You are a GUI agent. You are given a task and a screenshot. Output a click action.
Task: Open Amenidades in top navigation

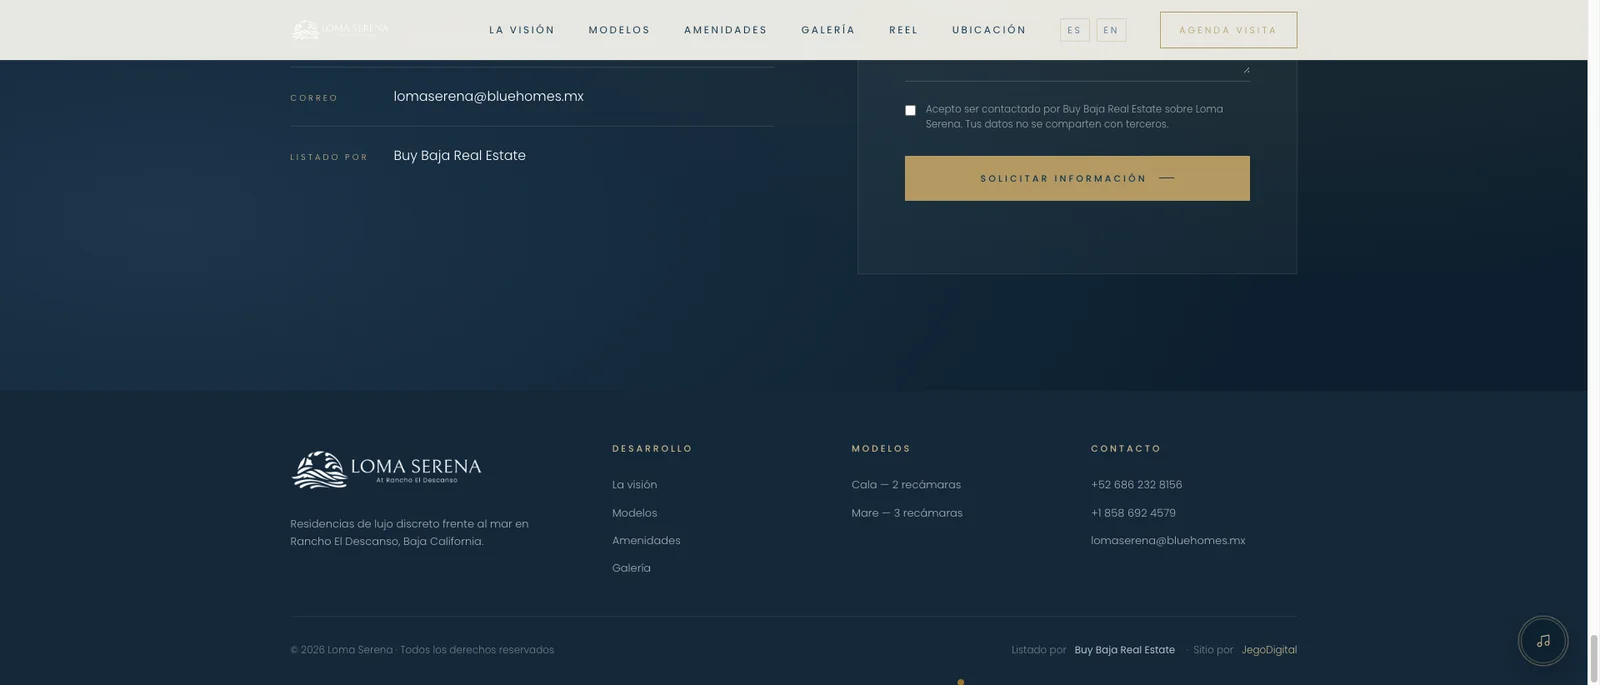coord(726,30)
